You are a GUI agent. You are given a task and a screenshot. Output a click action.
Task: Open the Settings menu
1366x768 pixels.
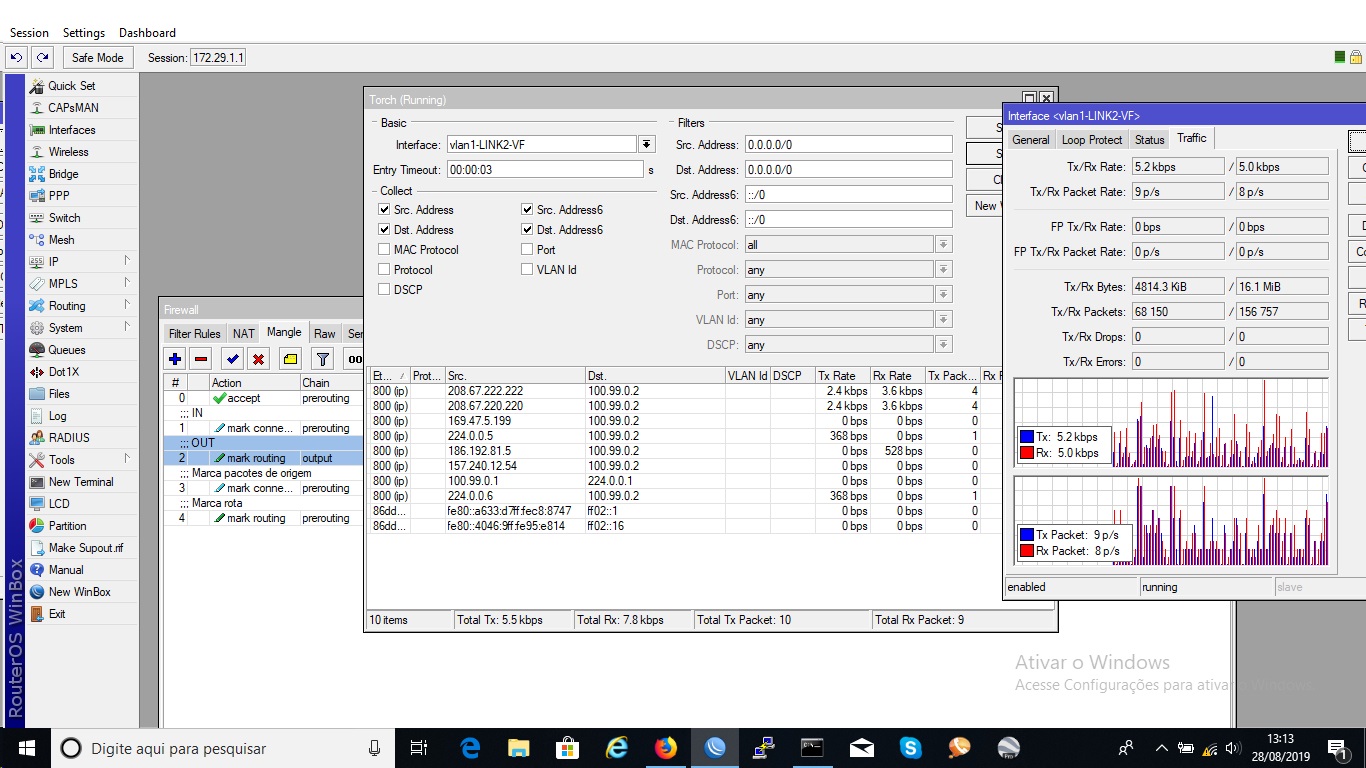(x=84, y=33)
